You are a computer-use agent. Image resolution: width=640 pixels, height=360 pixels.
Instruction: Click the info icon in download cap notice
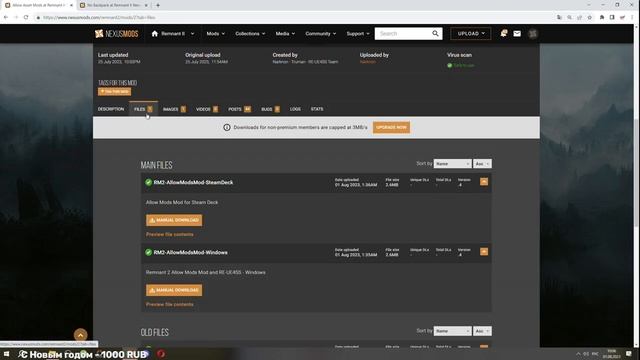tap(227, 127)
